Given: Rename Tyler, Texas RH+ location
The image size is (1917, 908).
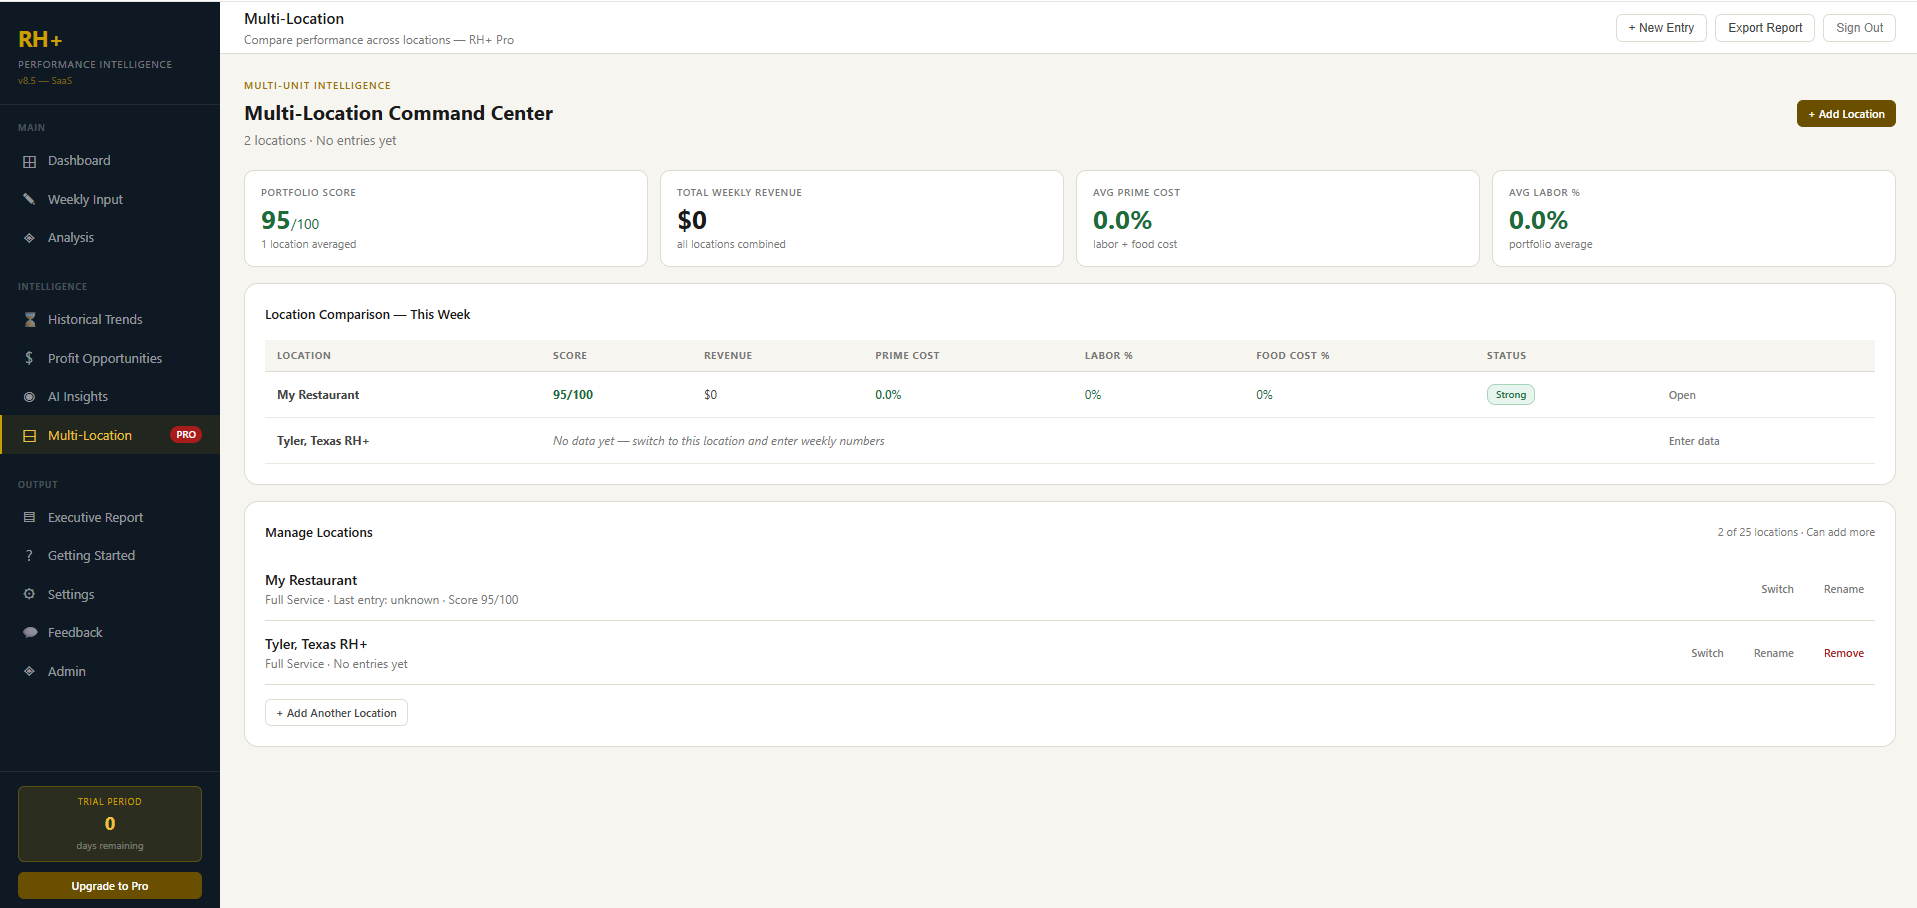Looking at the screenshot, I should coord(1773,653).
